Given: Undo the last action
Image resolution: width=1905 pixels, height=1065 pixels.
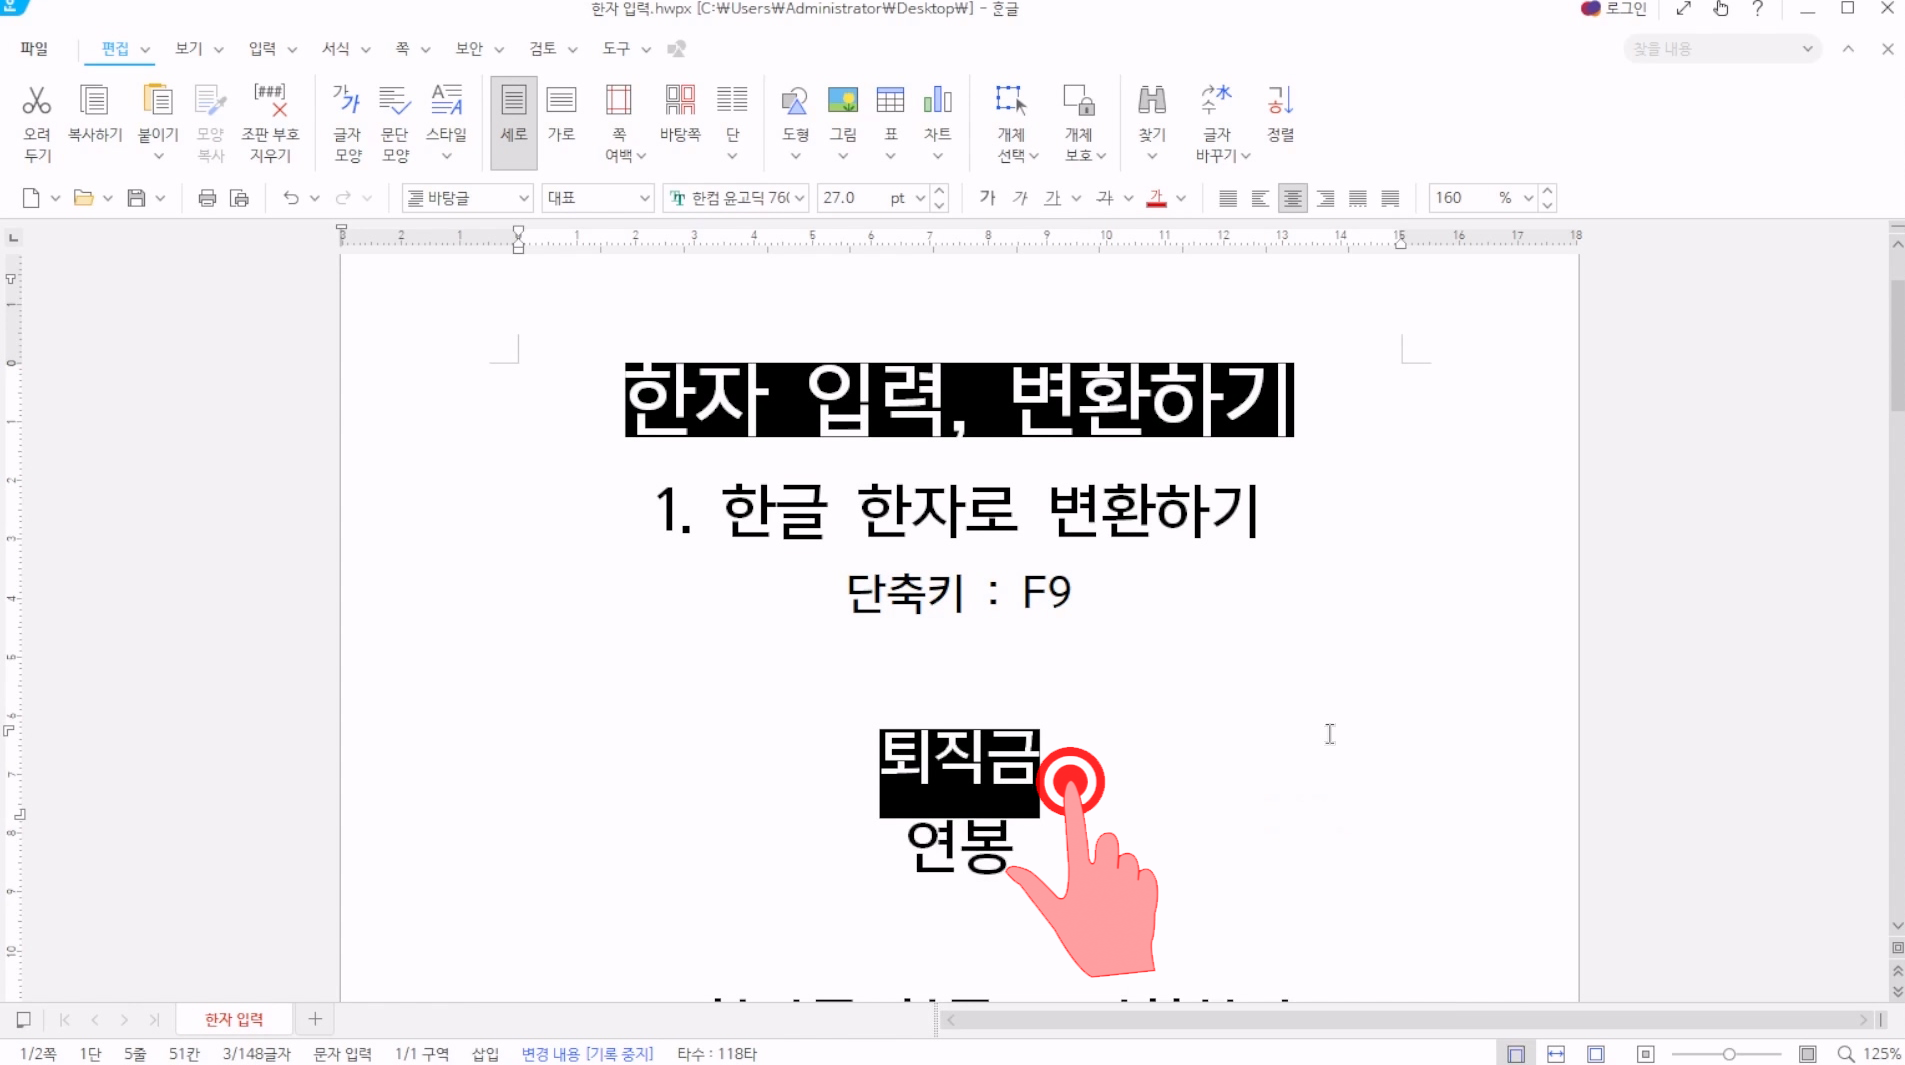Looking at the screenshot, I should pyautogui.click(x=291, y=198).
